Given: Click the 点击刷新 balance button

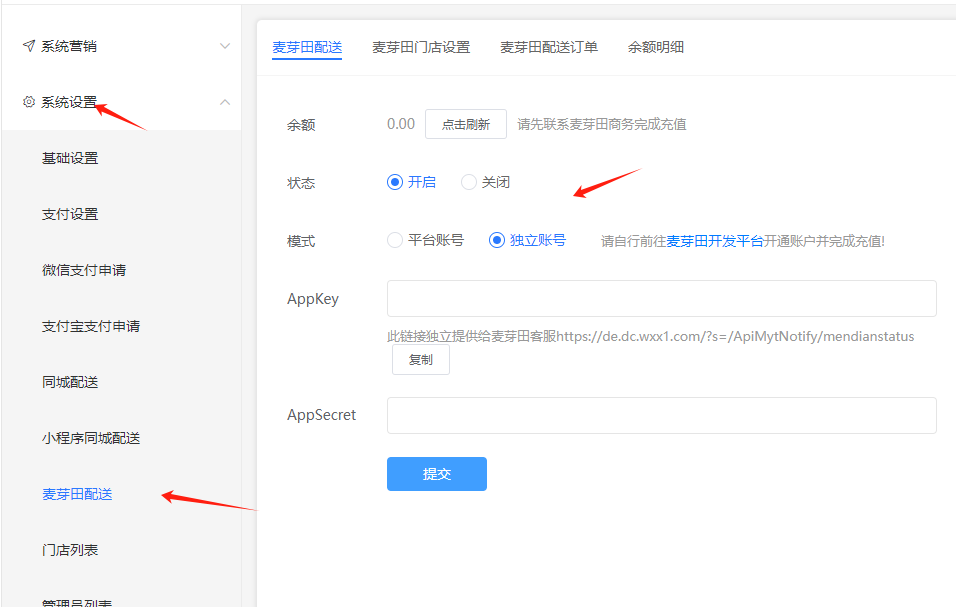Looking at the screenshot, I should (466, 124).
